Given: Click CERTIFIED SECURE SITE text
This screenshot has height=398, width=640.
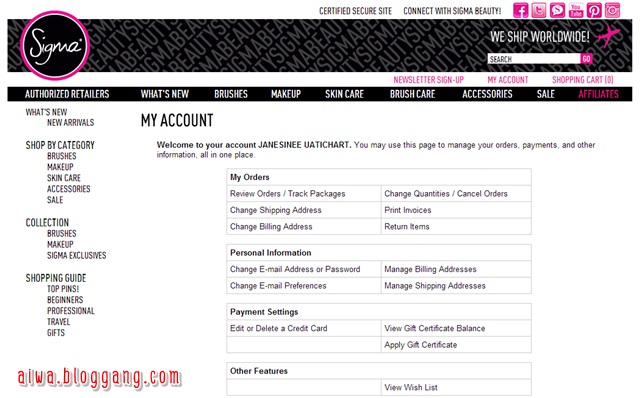Looking at the screenshot, I should tap(355, 11).
